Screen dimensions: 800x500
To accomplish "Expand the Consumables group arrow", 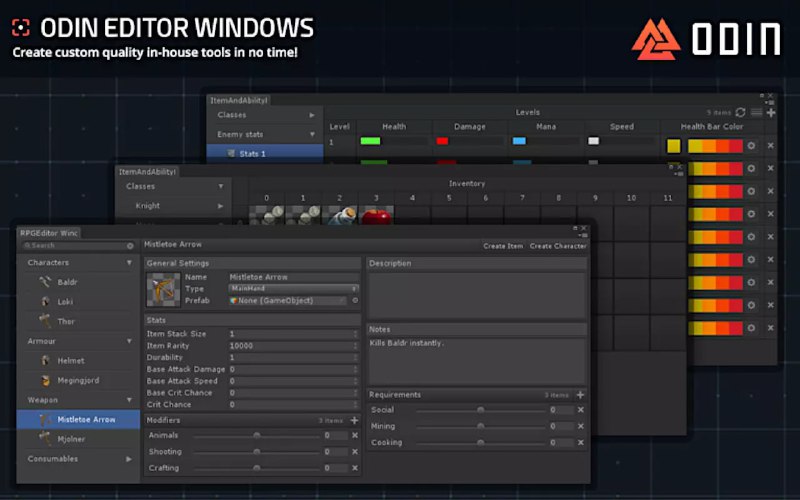I will pyautogui.click(x=129, y=459).
